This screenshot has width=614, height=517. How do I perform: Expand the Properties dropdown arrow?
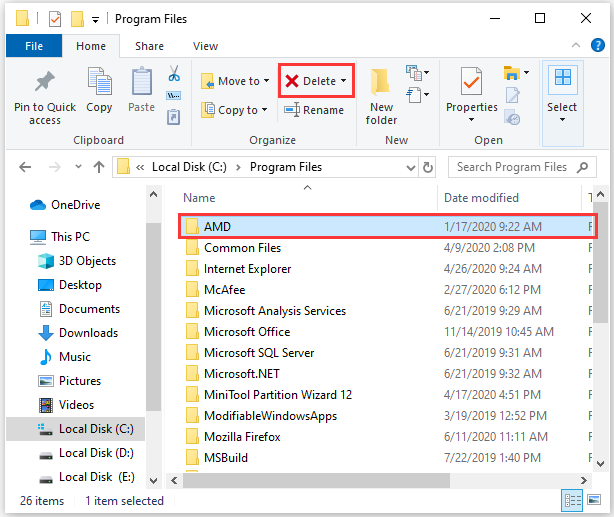click(471, 119)
